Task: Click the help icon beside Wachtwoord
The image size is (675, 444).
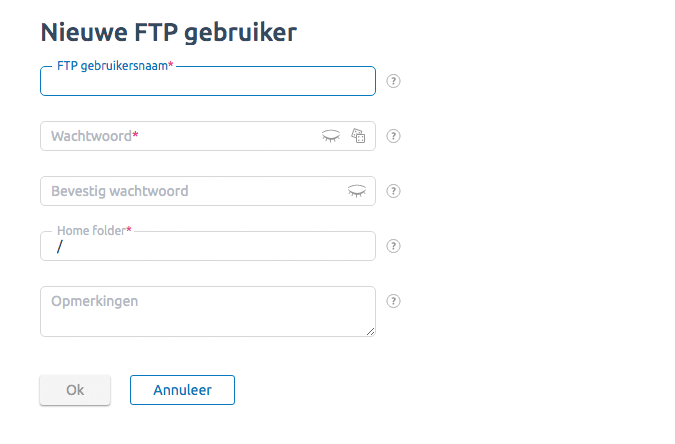Action: [x=393, y=136]
